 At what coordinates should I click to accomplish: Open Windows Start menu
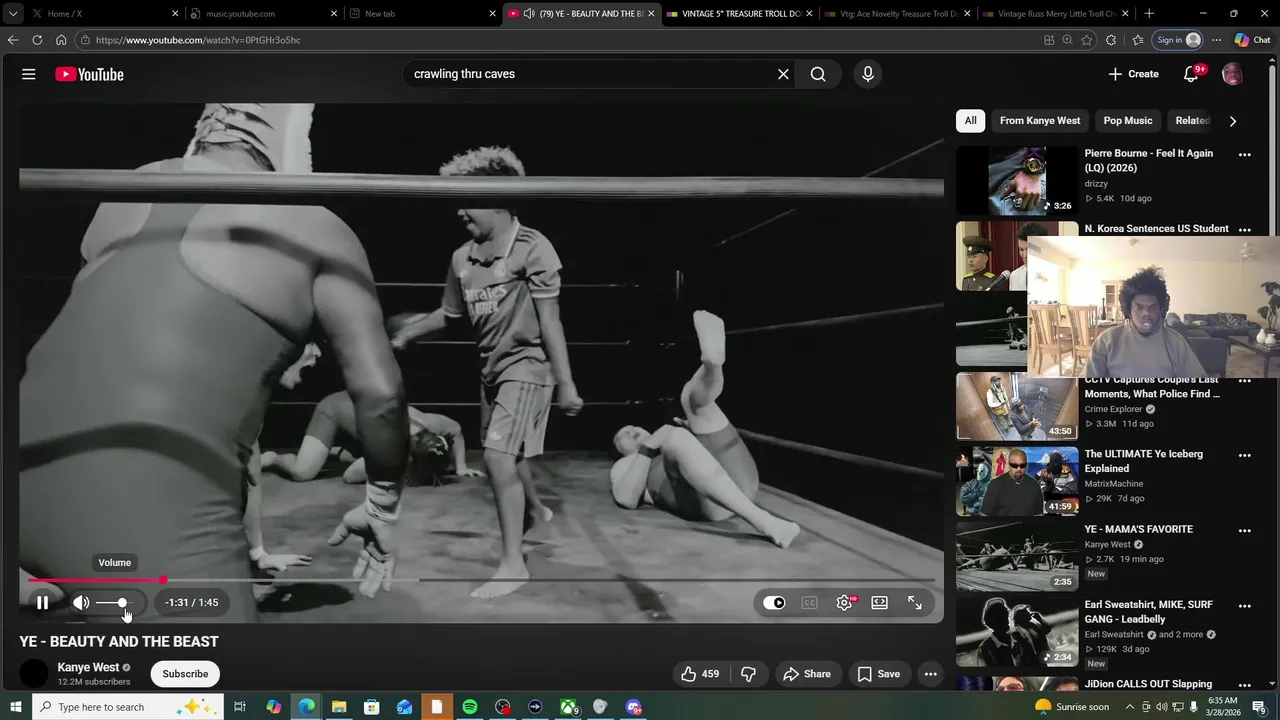click(x=15, y=707)
